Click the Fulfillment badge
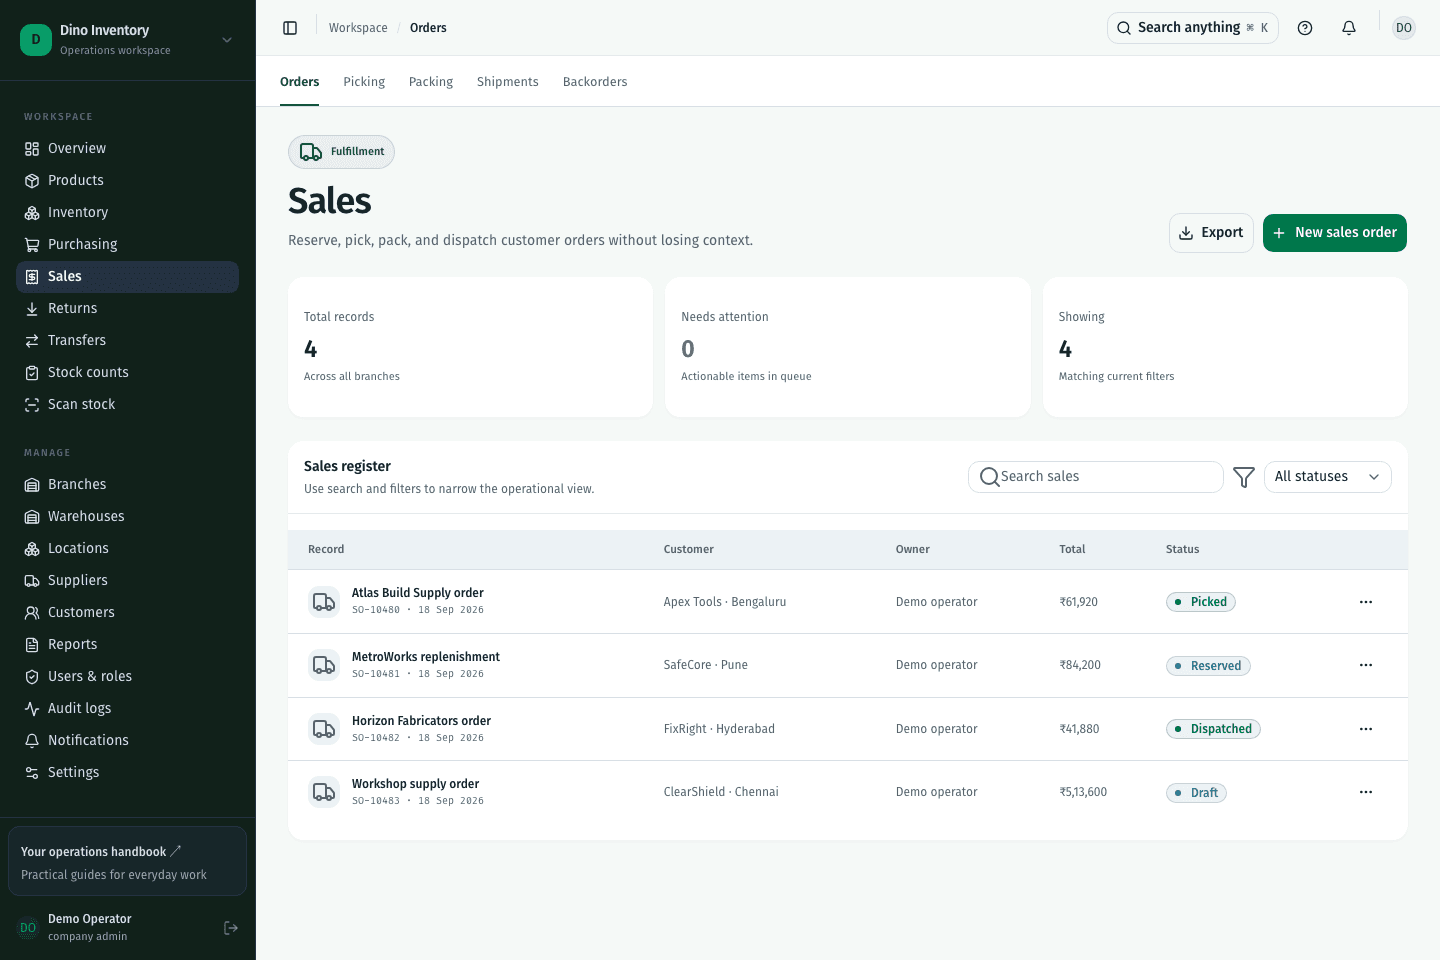 341,152
